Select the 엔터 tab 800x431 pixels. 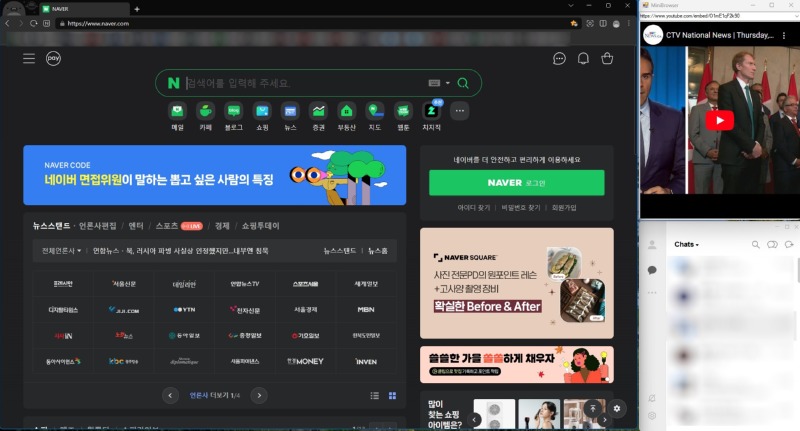pos(136,226)
